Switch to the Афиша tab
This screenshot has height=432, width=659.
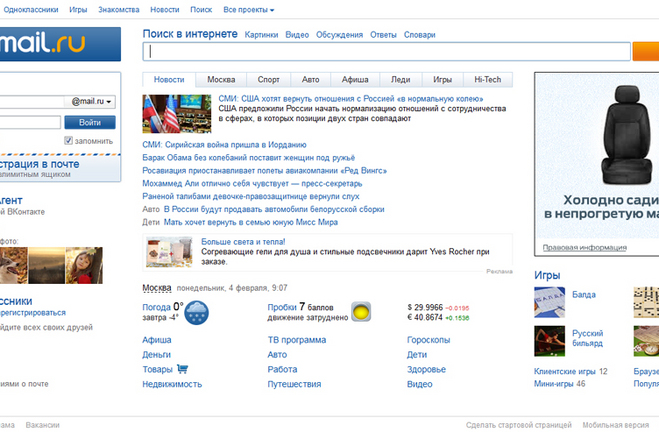coord(355,79)
